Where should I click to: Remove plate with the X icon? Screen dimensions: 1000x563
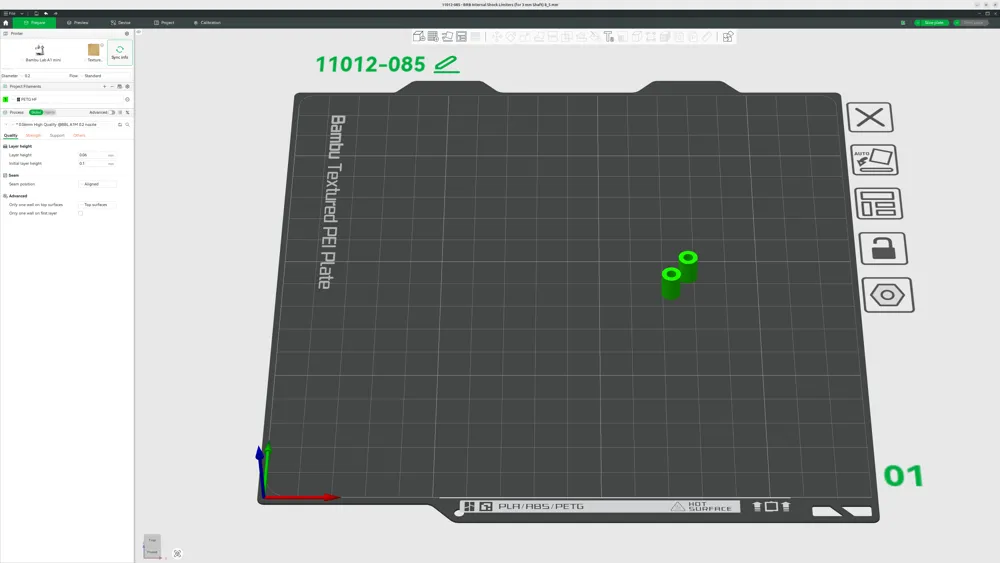(870, 117)
